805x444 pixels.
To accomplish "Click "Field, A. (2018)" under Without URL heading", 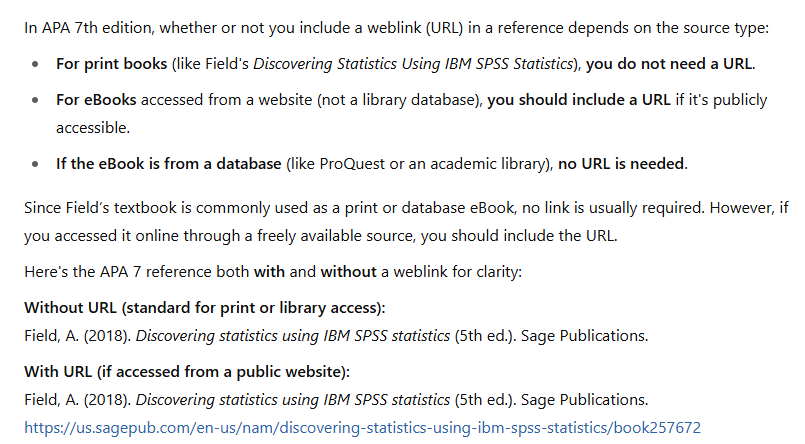I will [78, 336].
